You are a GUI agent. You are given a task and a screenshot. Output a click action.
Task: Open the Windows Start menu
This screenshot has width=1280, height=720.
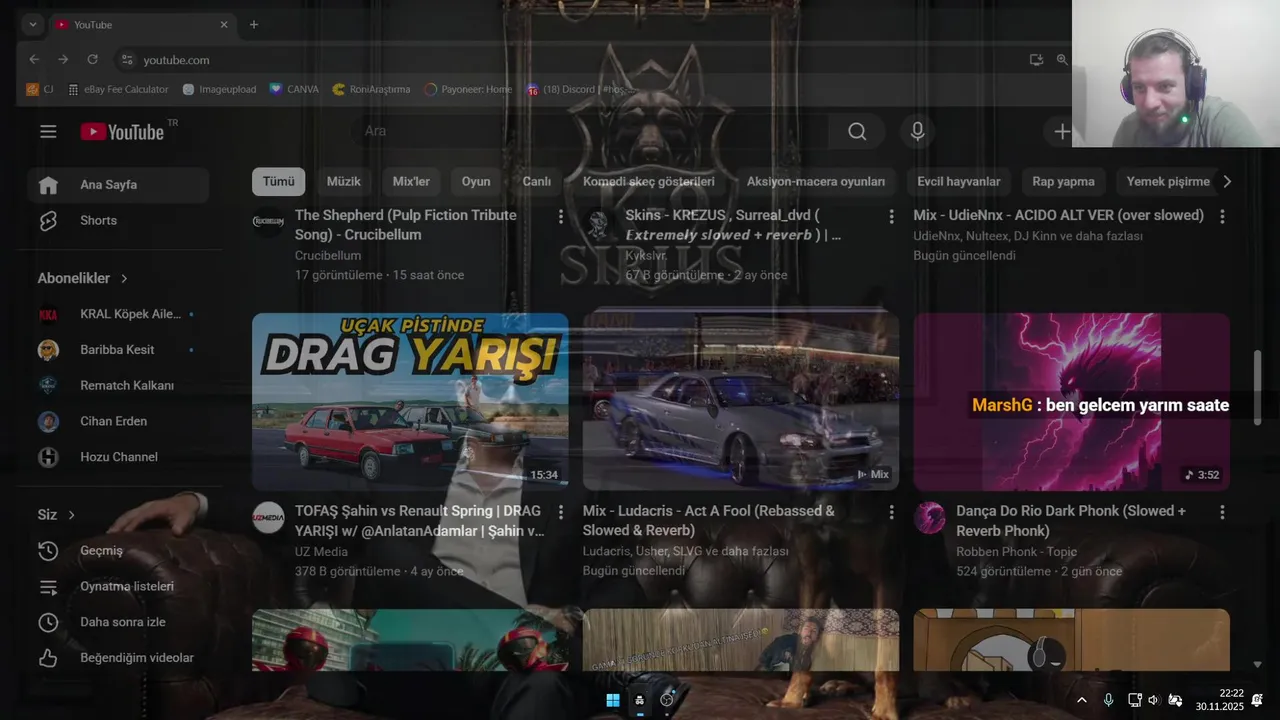612,700
